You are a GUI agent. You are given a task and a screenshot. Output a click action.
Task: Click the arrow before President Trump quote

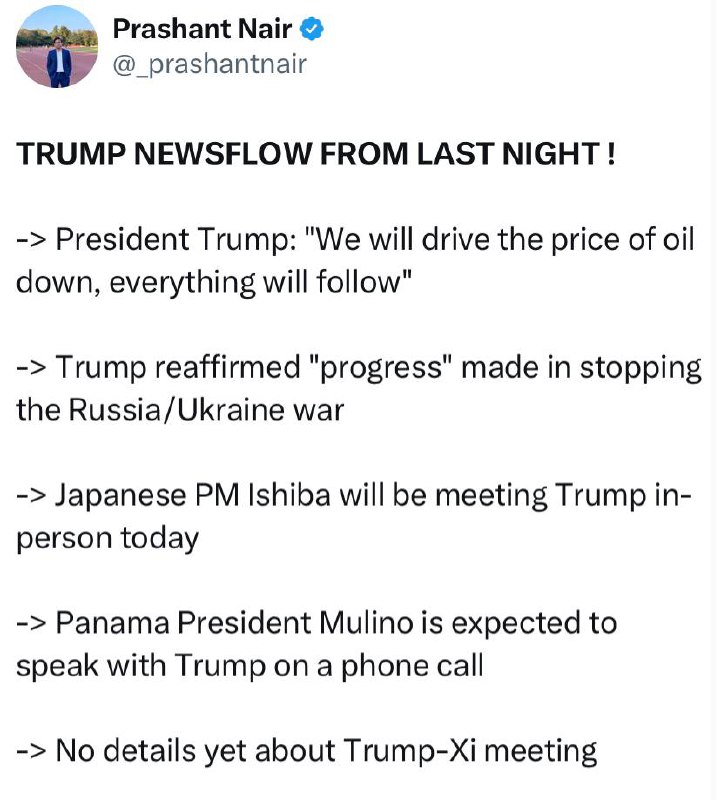click(x=32, y=239)
